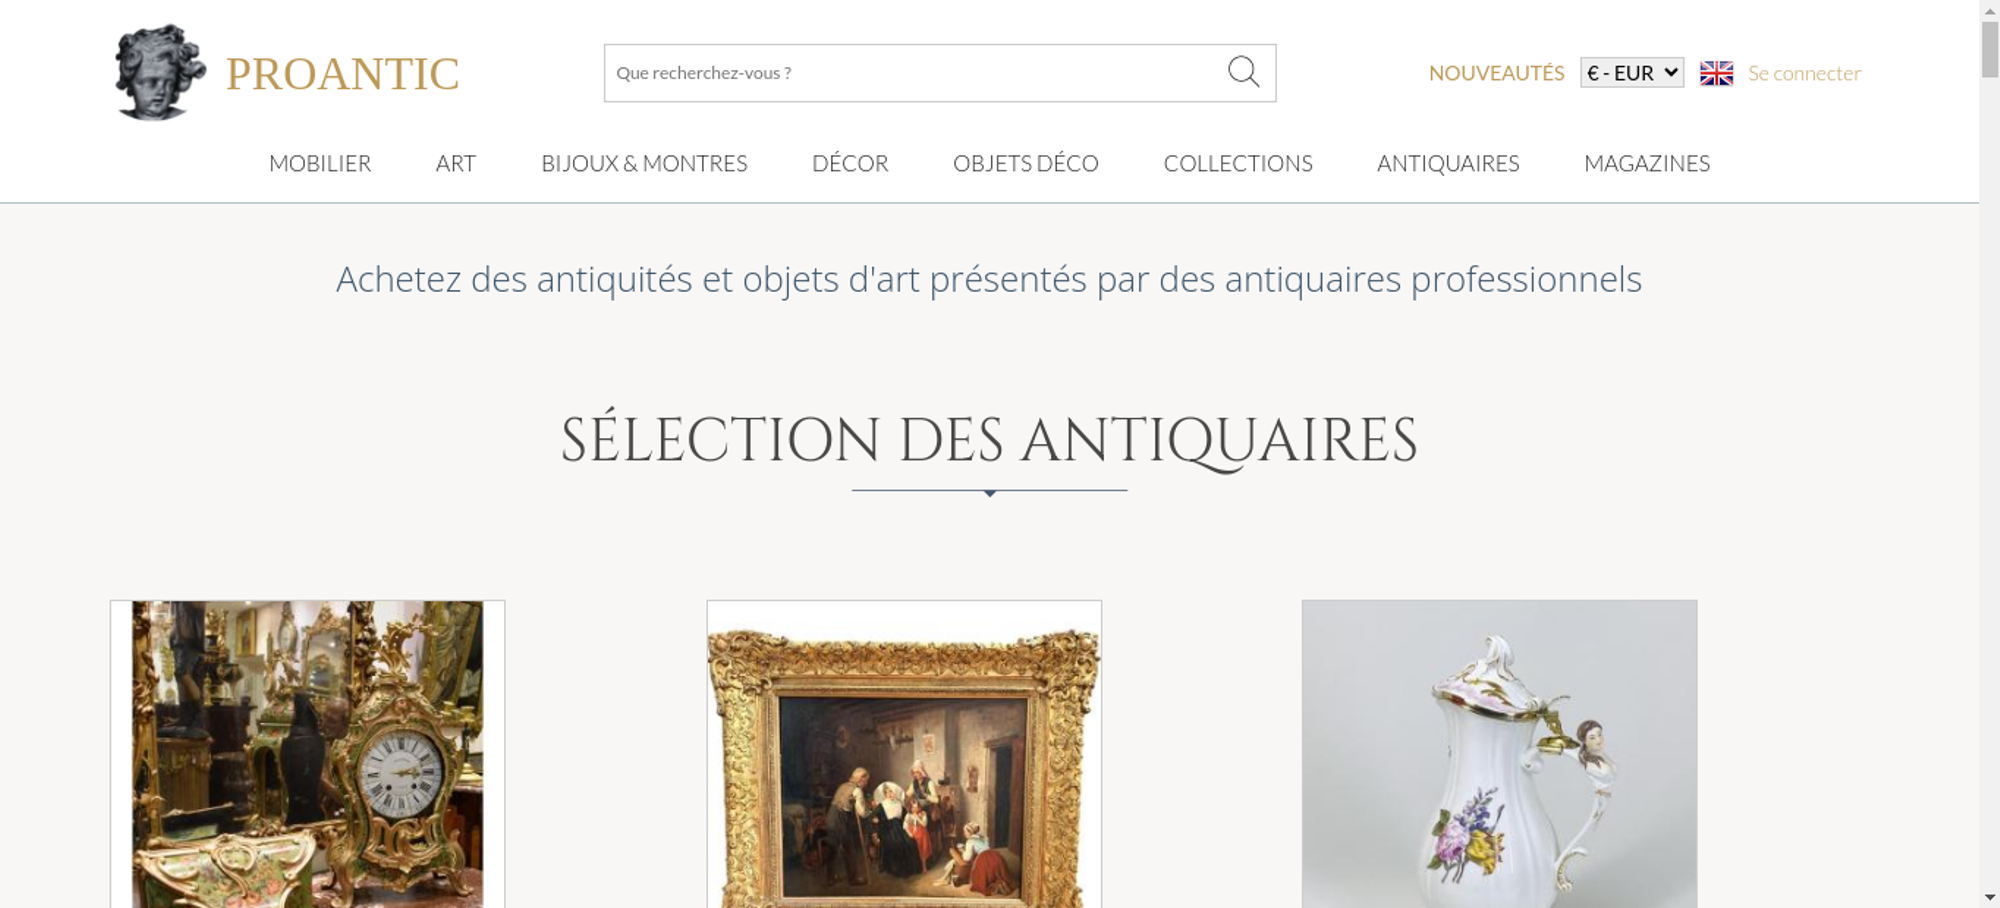The height and width of the screenshot is (908, 2000).
Task: Click the search magnifier icon
Action: tap(1243, 72)
